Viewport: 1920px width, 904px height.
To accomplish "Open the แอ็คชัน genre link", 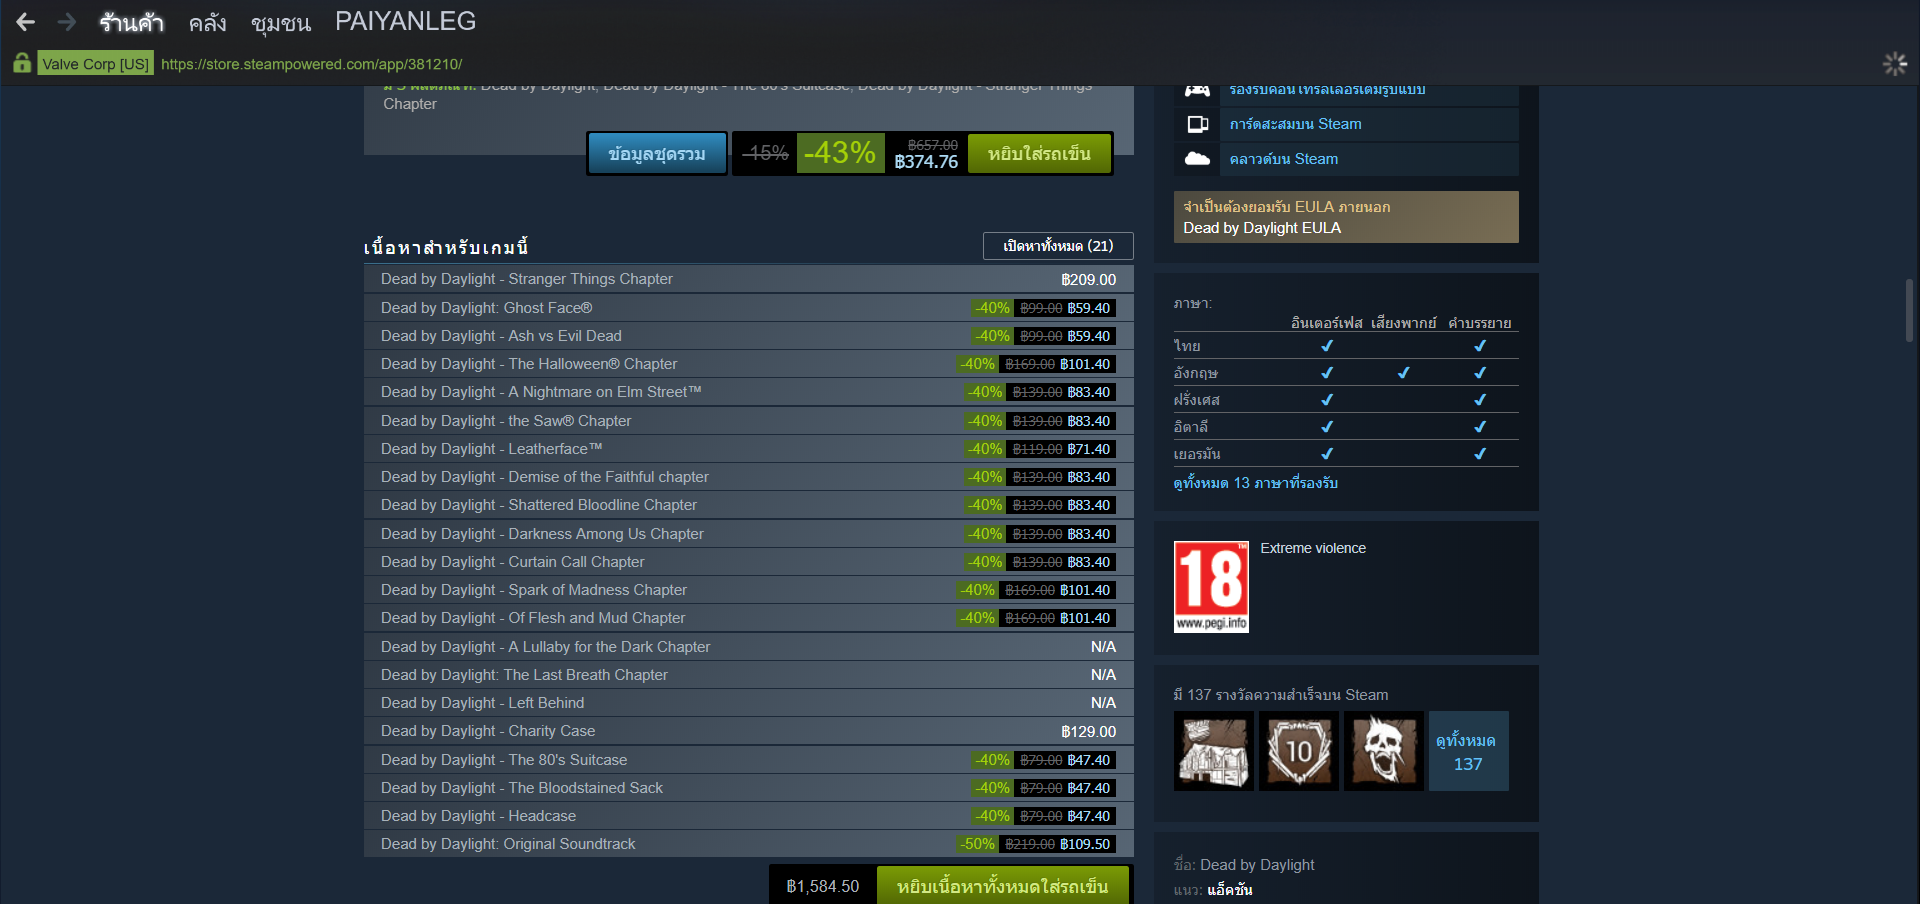I will click(x=1230, y=890).
